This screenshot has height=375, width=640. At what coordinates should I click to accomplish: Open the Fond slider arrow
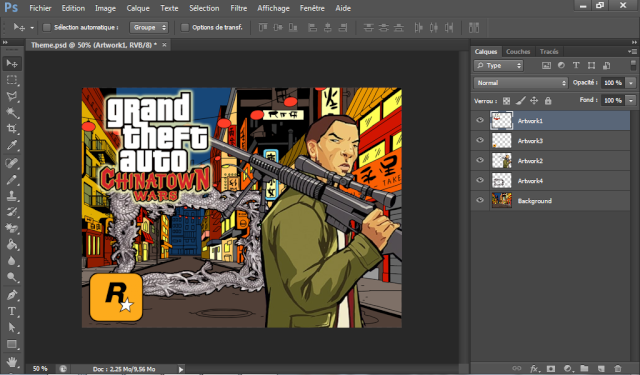click(x=631, y=100)
